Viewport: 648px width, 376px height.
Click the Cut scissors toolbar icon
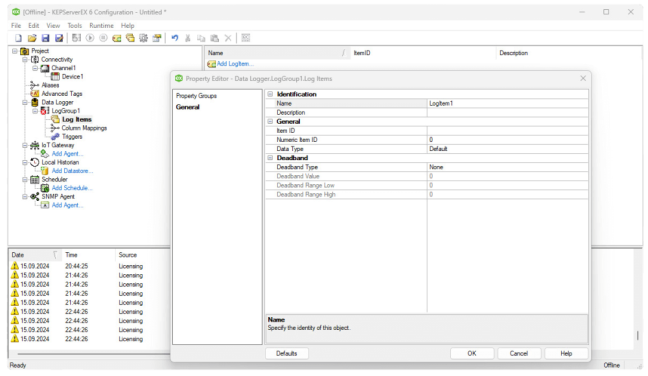click(188, 38)
